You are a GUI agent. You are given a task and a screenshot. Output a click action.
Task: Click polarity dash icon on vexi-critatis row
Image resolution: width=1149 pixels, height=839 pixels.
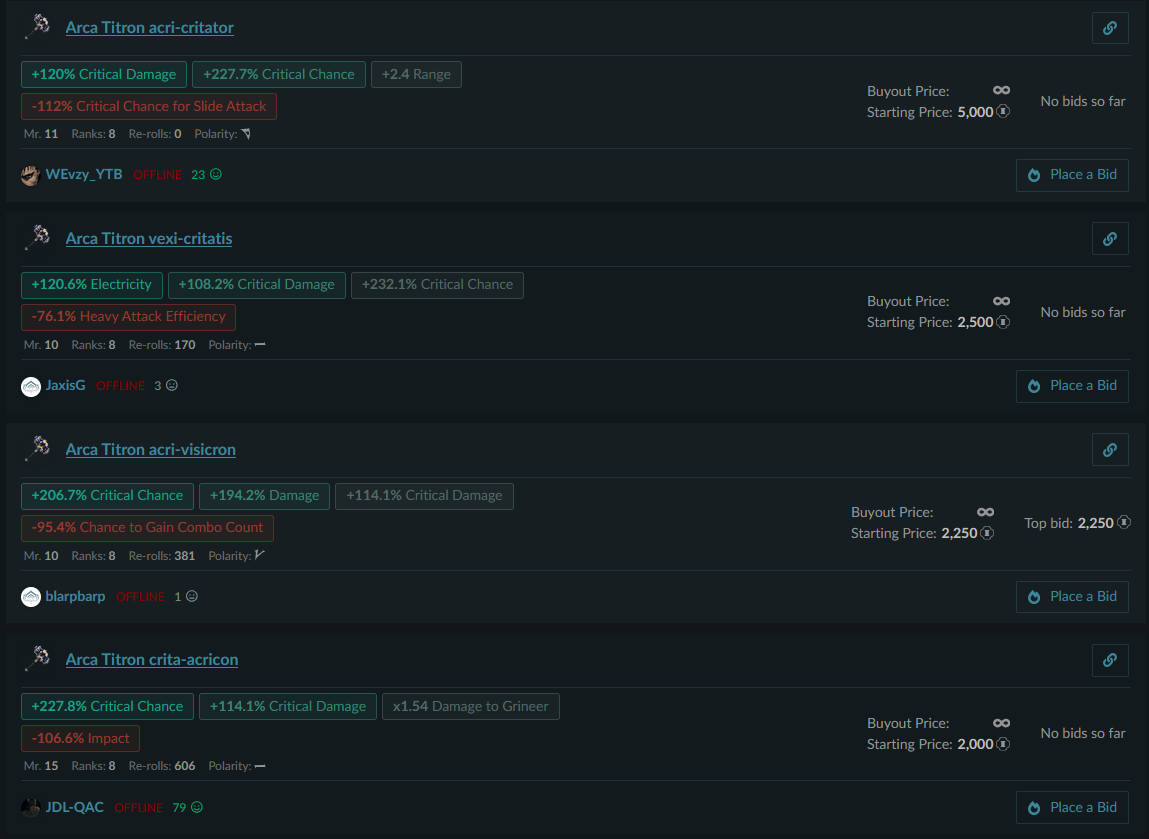coord(260,344)
